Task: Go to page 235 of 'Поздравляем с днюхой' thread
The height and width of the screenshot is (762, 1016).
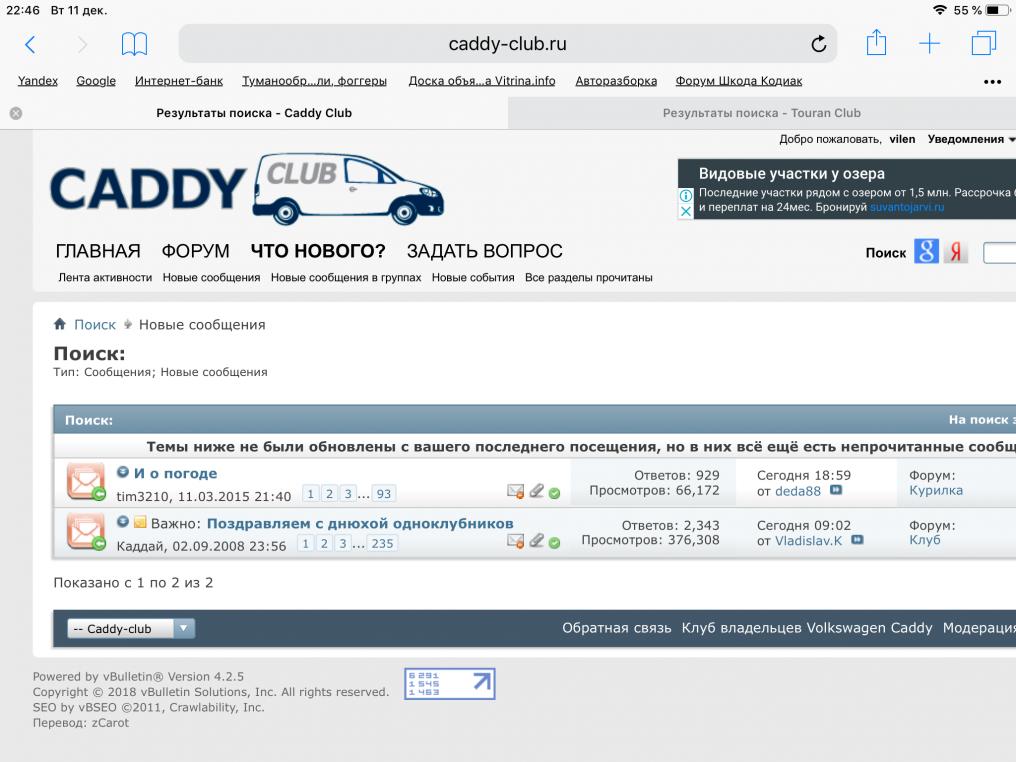Action: click(x=382, y=544)
